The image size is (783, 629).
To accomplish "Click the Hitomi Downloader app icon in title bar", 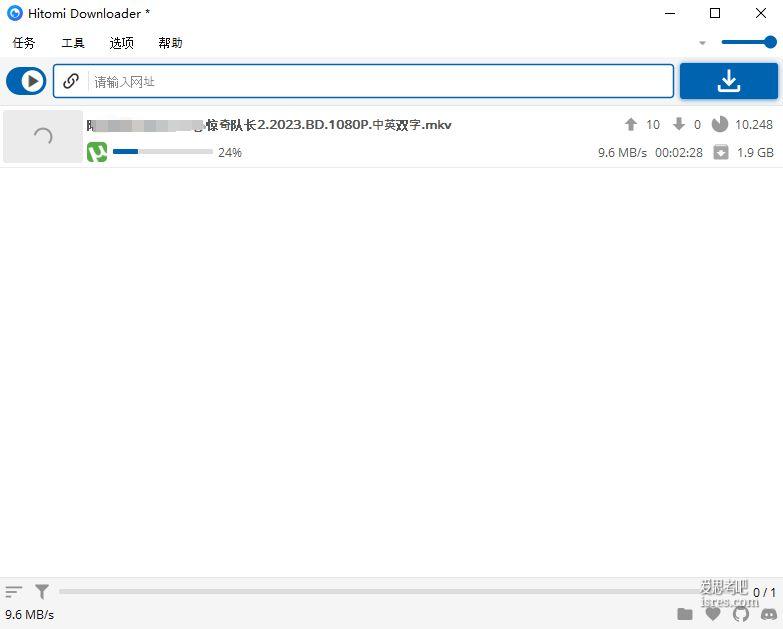I will [15, 13].
